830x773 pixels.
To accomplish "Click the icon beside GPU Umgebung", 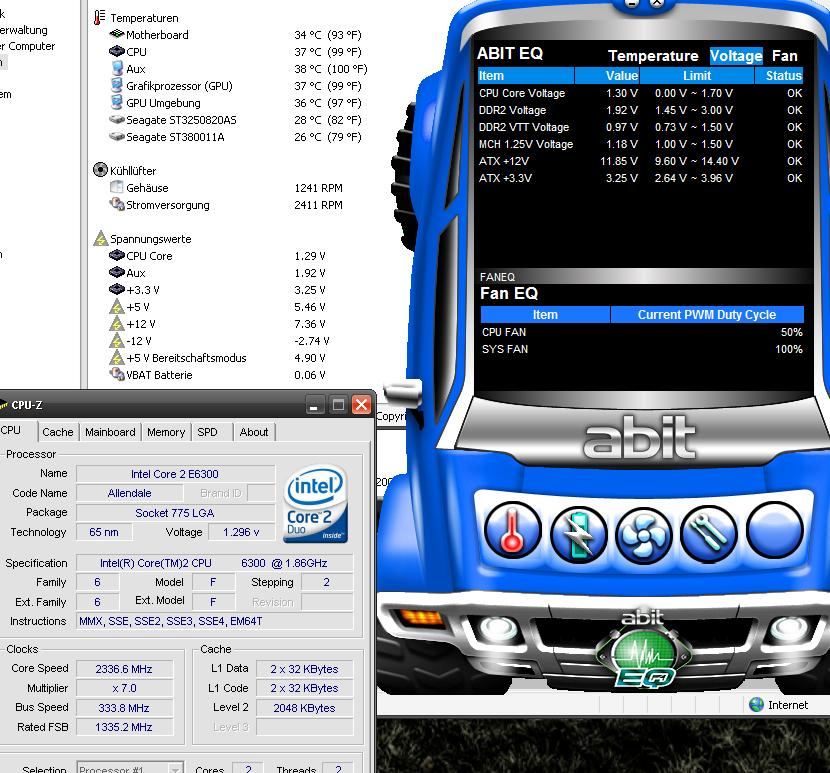I will [117, 102].
